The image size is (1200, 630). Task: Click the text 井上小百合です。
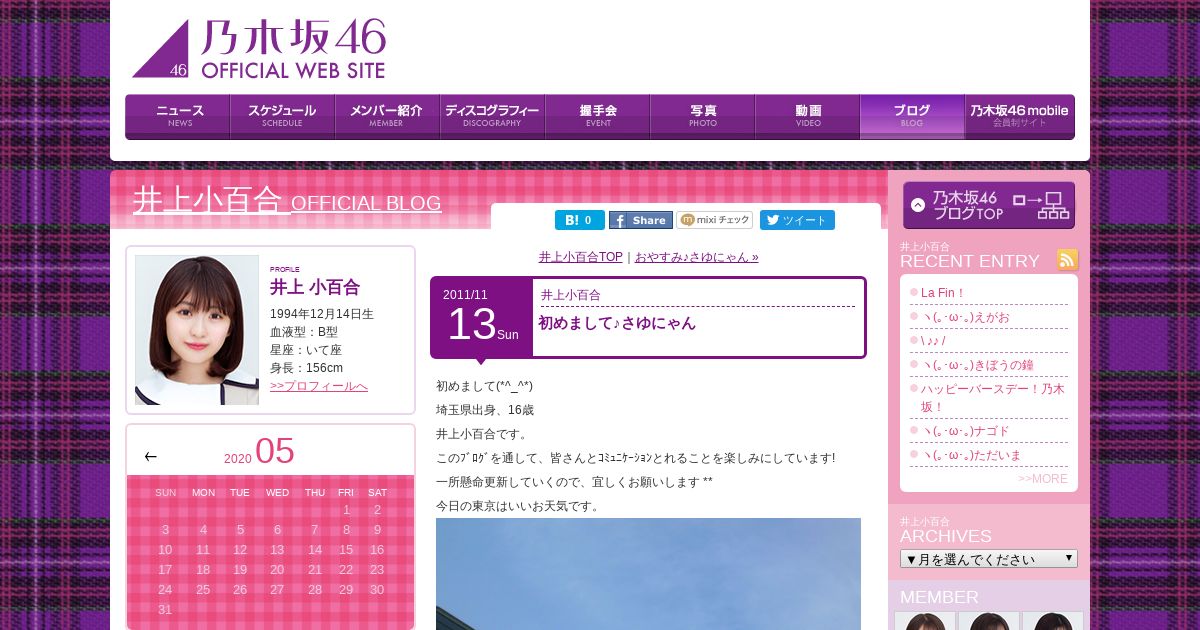482,434
